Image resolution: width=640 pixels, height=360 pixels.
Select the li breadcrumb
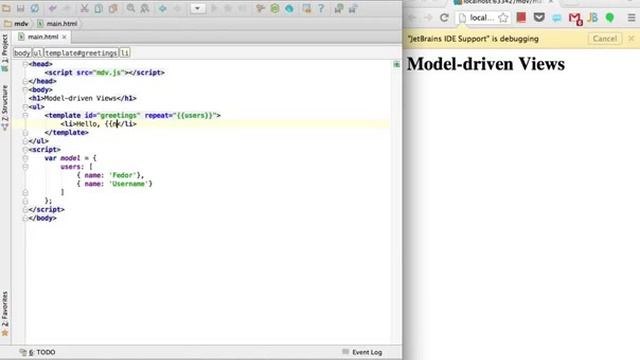coord(124,53)
